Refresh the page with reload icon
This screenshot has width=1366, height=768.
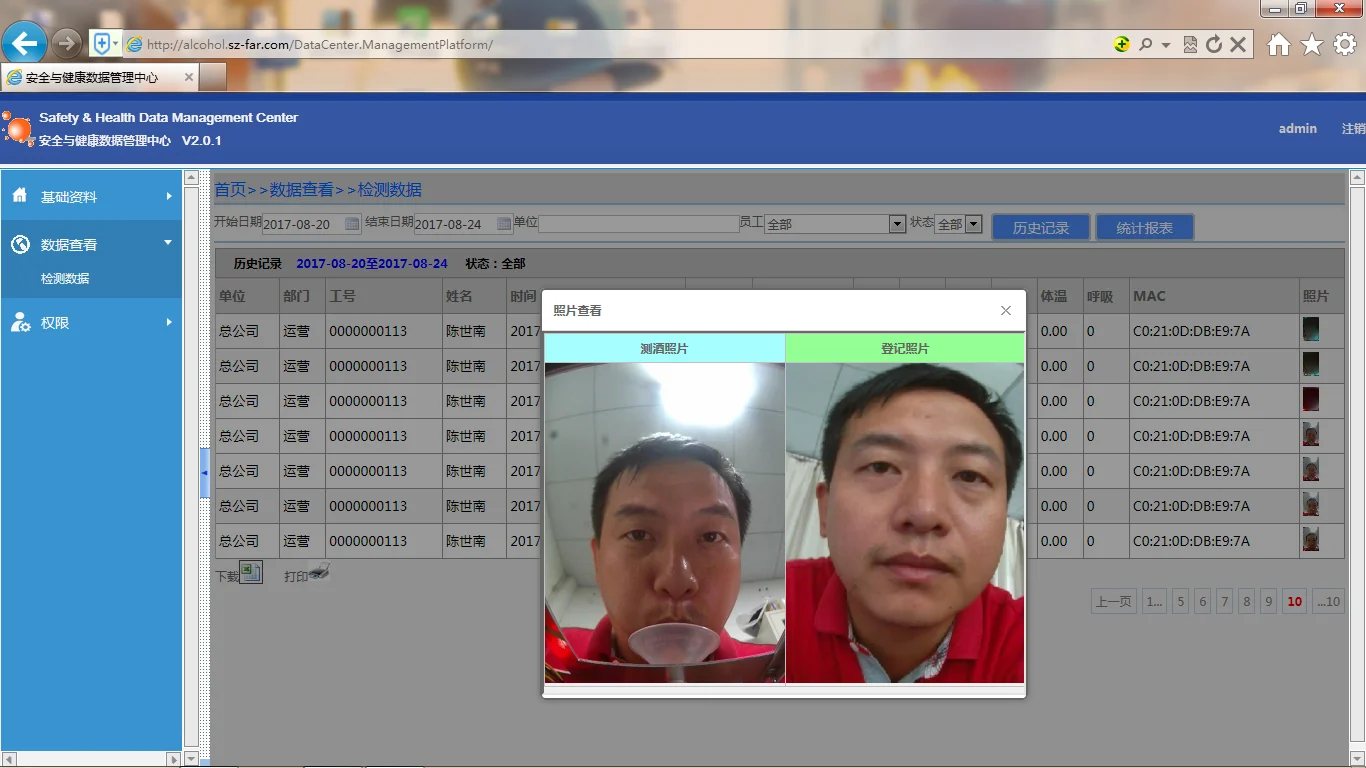coord(1214,45)
